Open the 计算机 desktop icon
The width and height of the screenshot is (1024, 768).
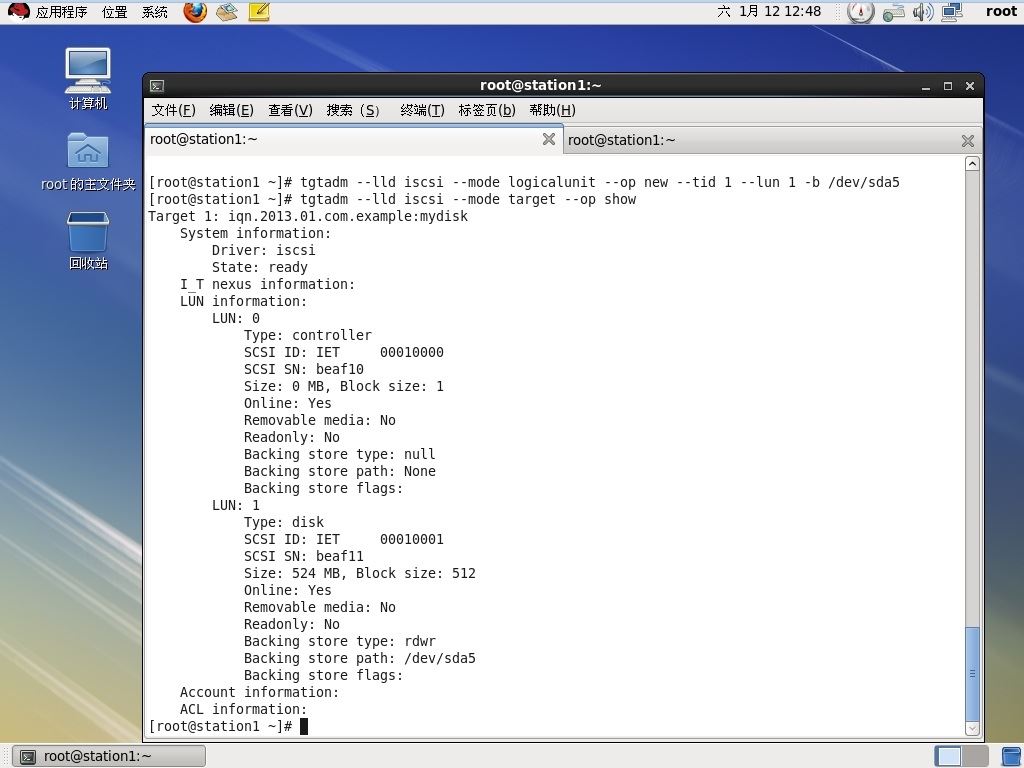[88, 78]
